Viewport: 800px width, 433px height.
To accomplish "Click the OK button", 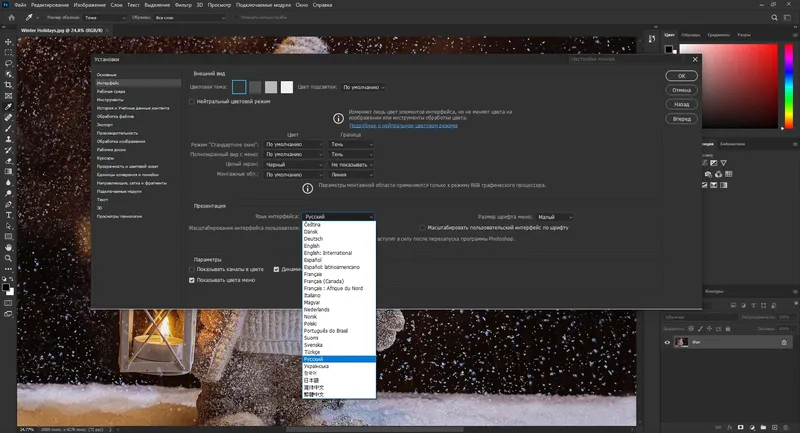I will point(681,76).
